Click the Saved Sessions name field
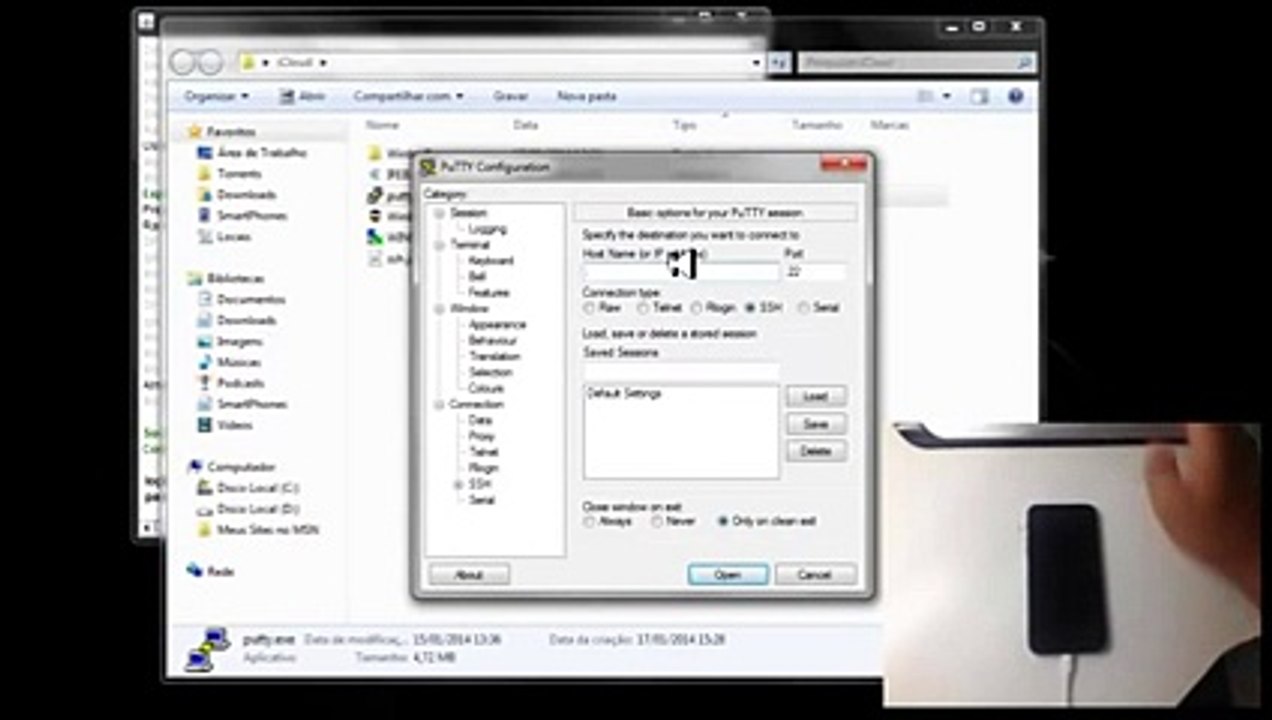Viewport: 1272px width, 720px height. pyautogui.click(x=680, y=370)
